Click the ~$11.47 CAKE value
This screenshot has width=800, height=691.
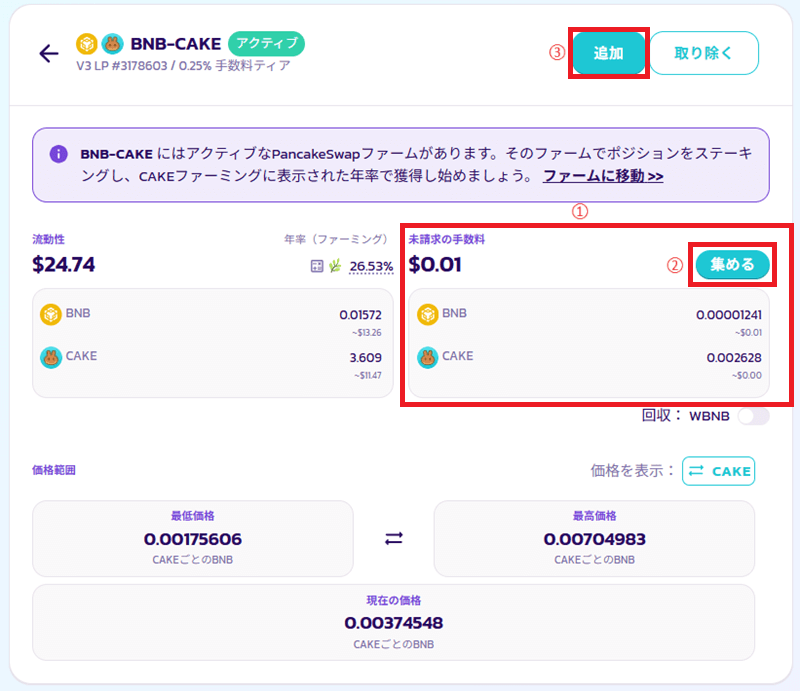367,376
